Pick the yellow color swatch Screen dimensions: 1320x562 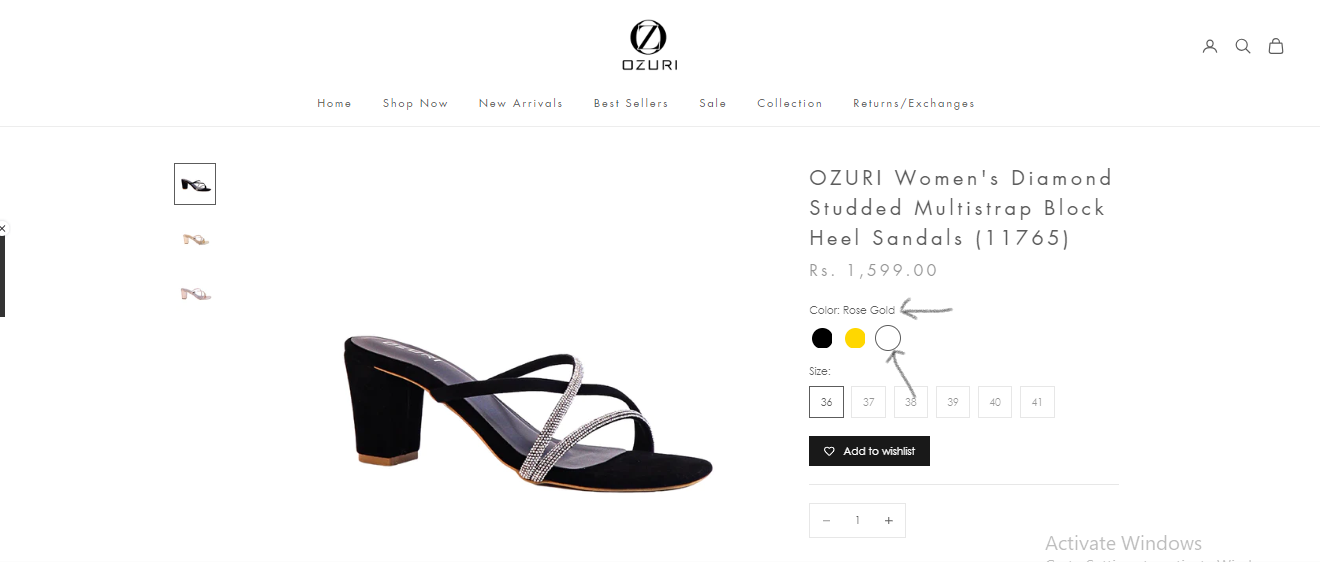(855, 338)
